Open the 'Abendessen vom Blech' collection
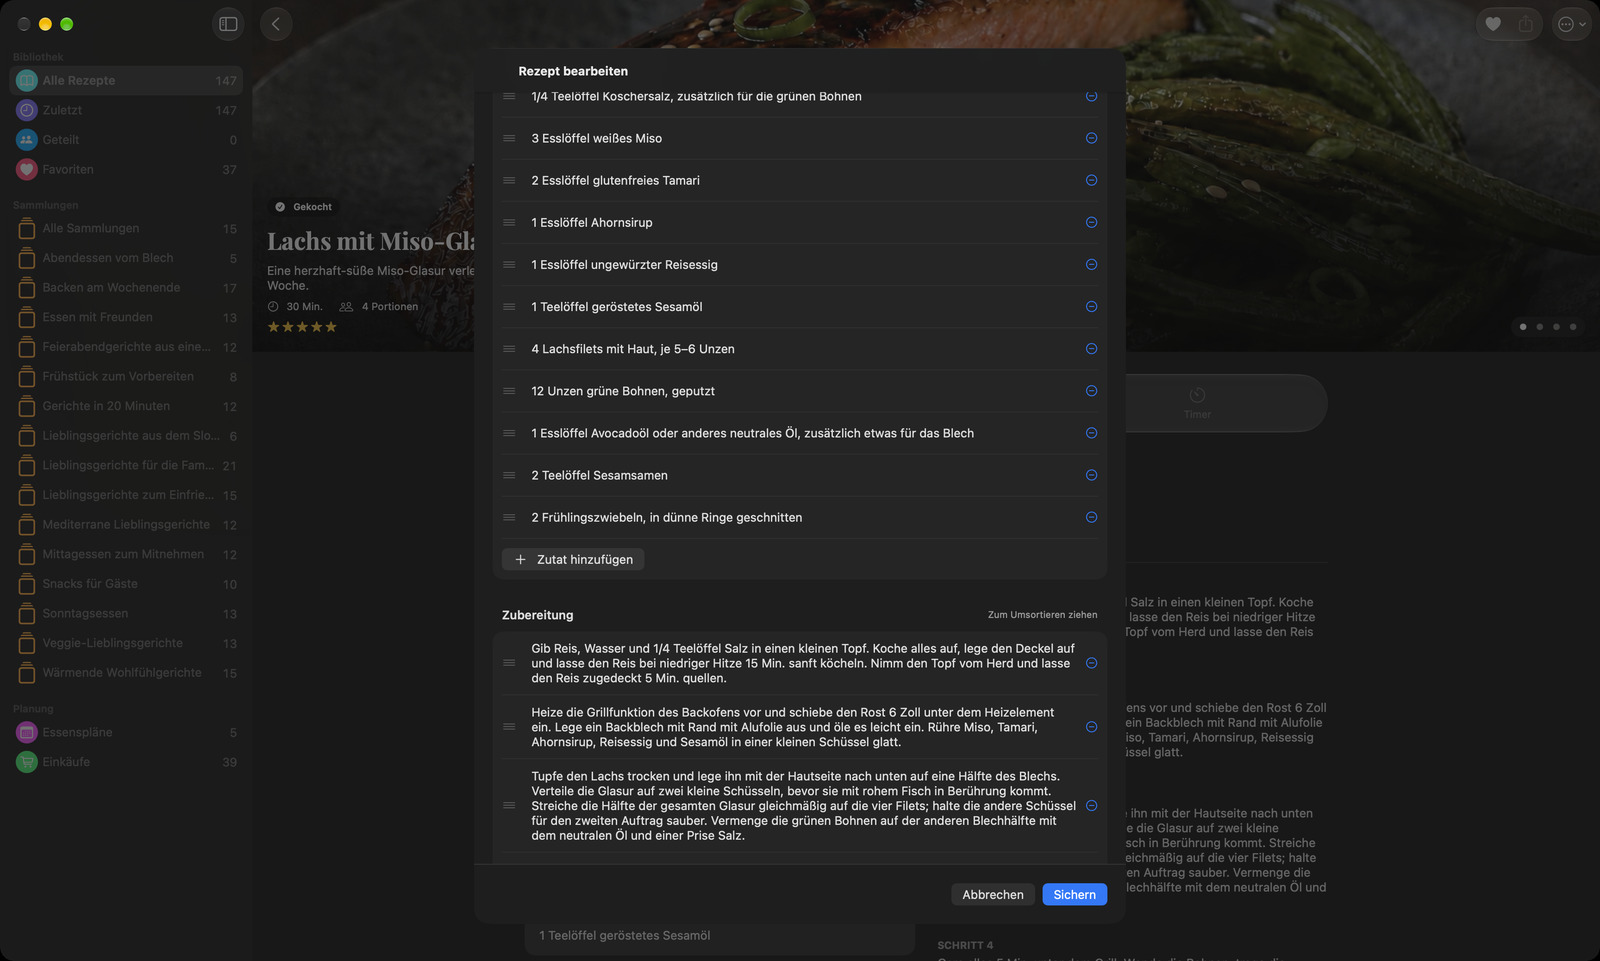The width and height of the screenshot is (1600, 961). click(x=126, y=258)
